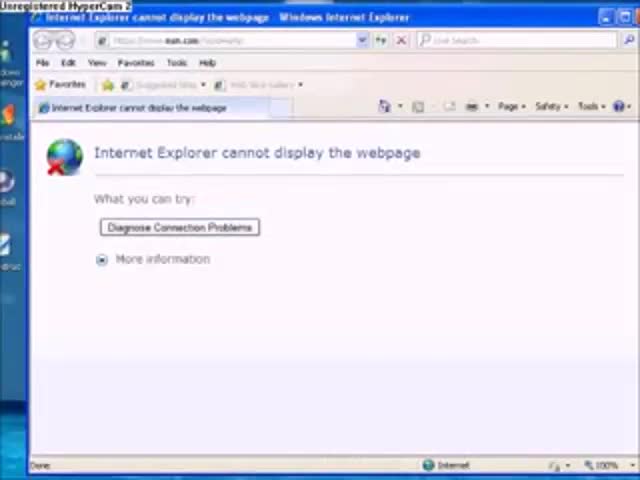Open the View menu
640x480 pixels.
pyautogui.click(x=97, y=63)
